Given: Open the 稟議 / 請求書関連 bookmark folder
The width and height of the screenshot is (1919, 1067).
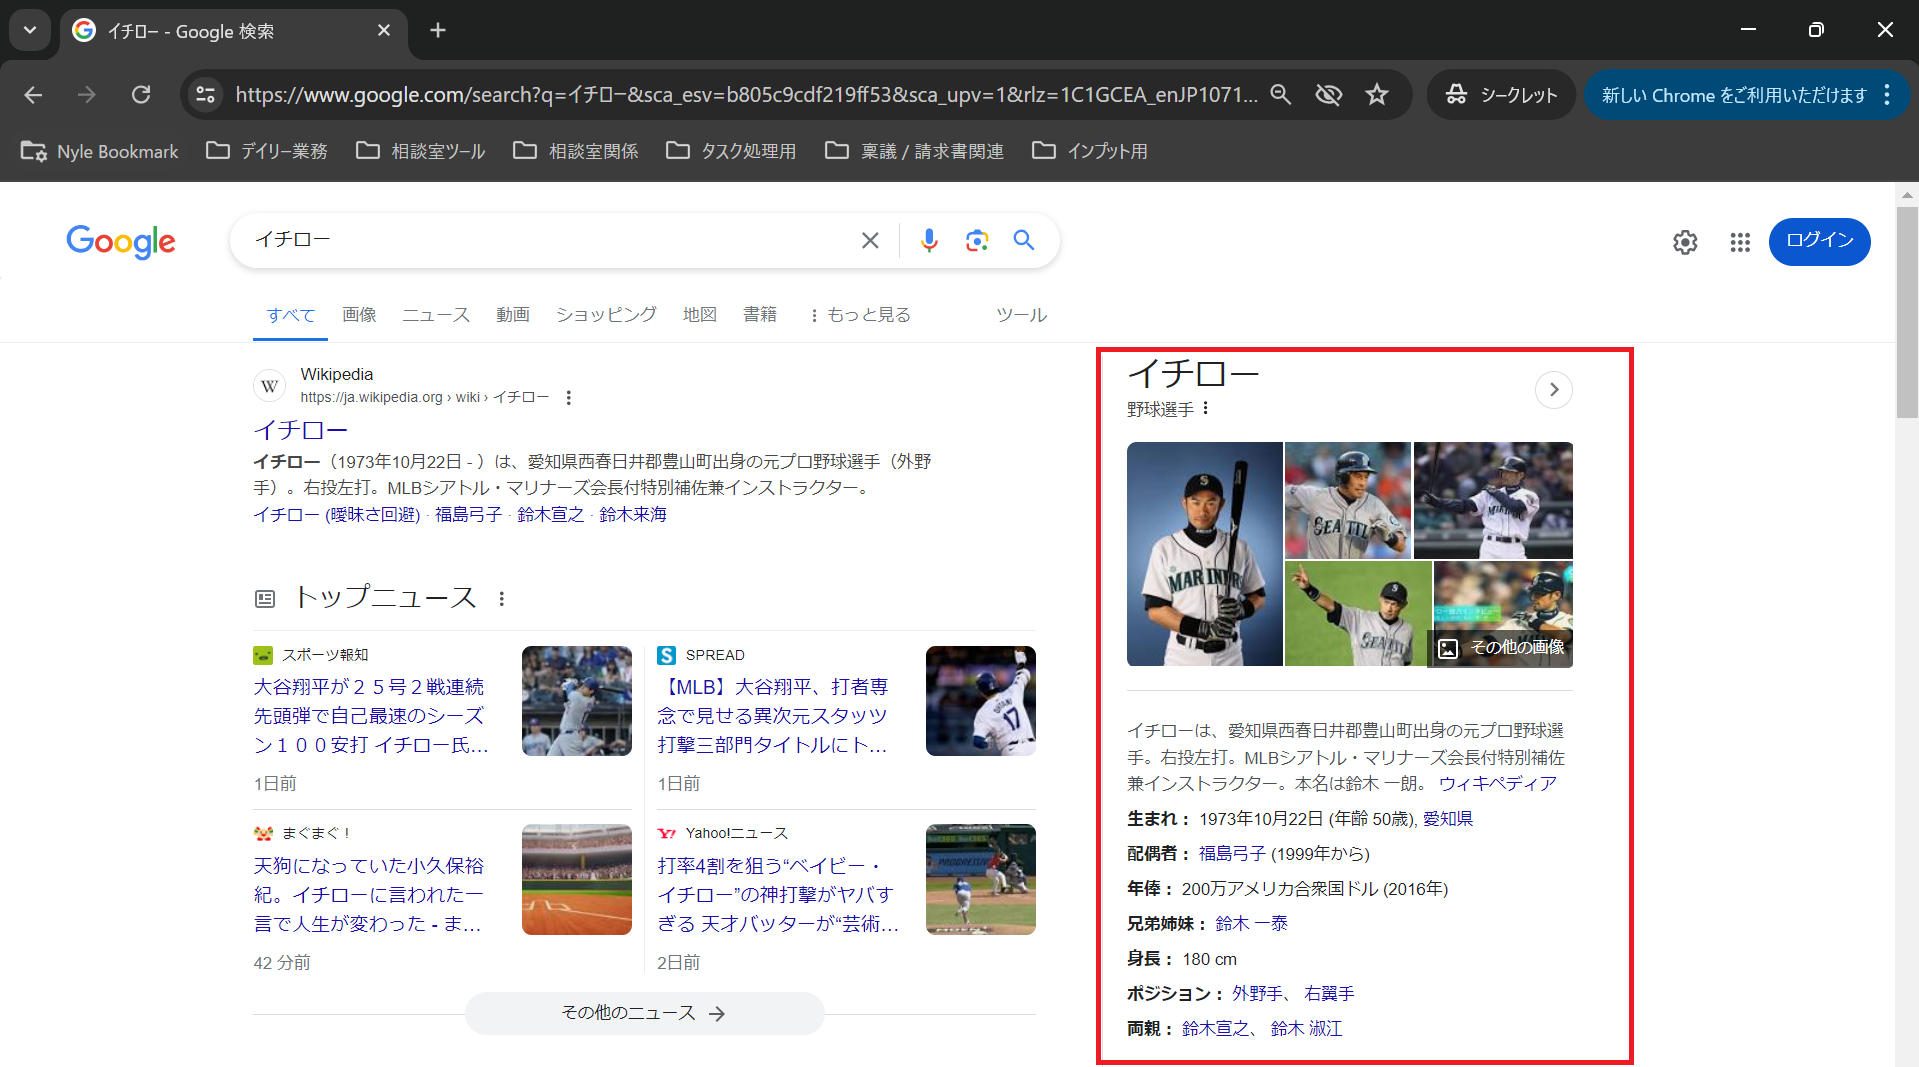Looking at the screenshot, I should click(914, 151).
